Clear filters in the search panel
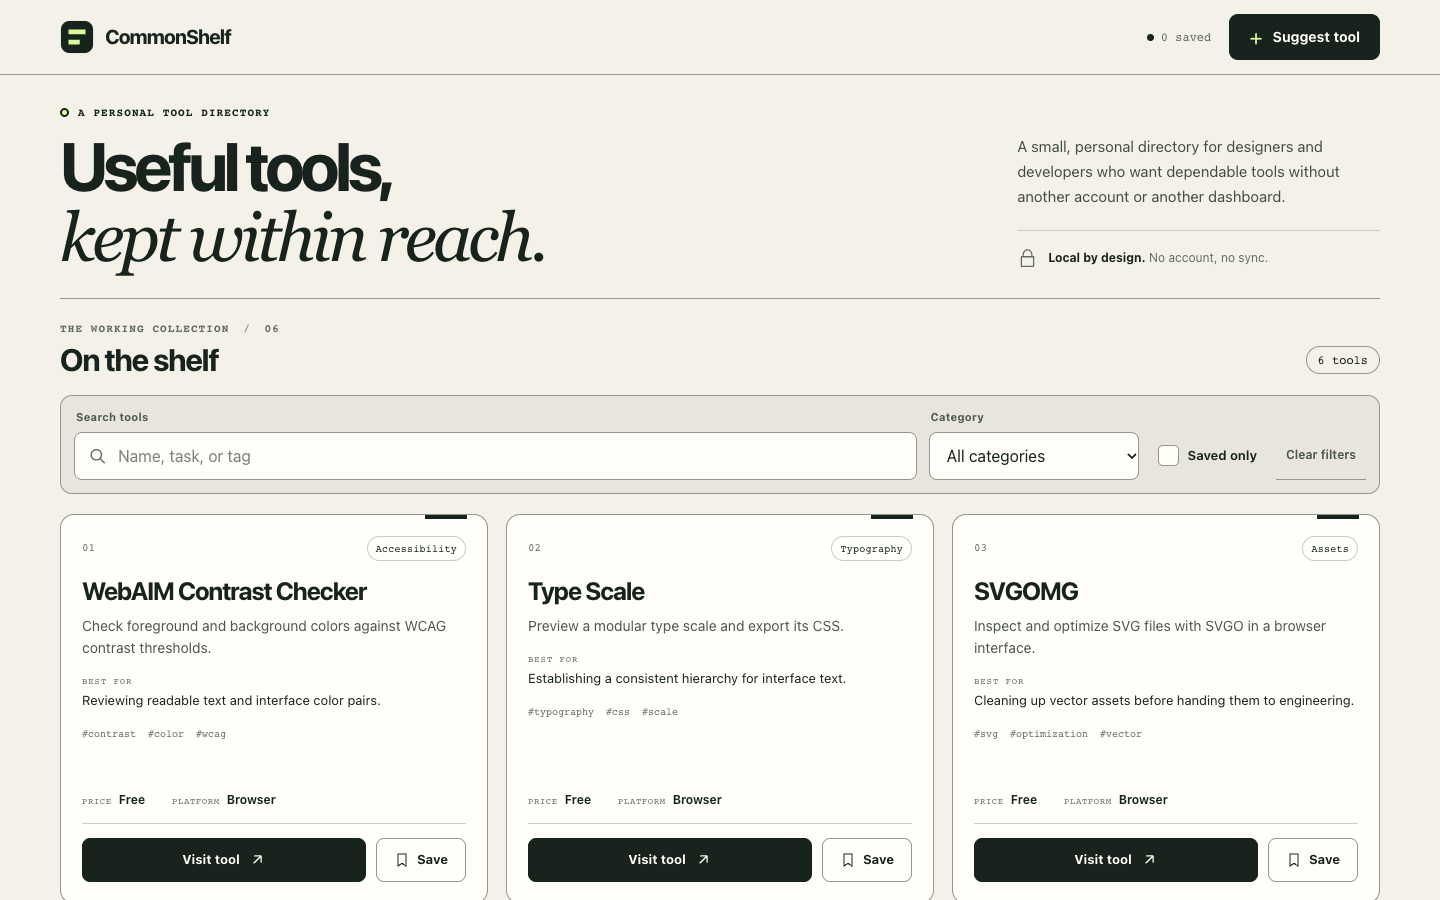The width and height of the screenshot is (1440, 900). (1321, 455)
